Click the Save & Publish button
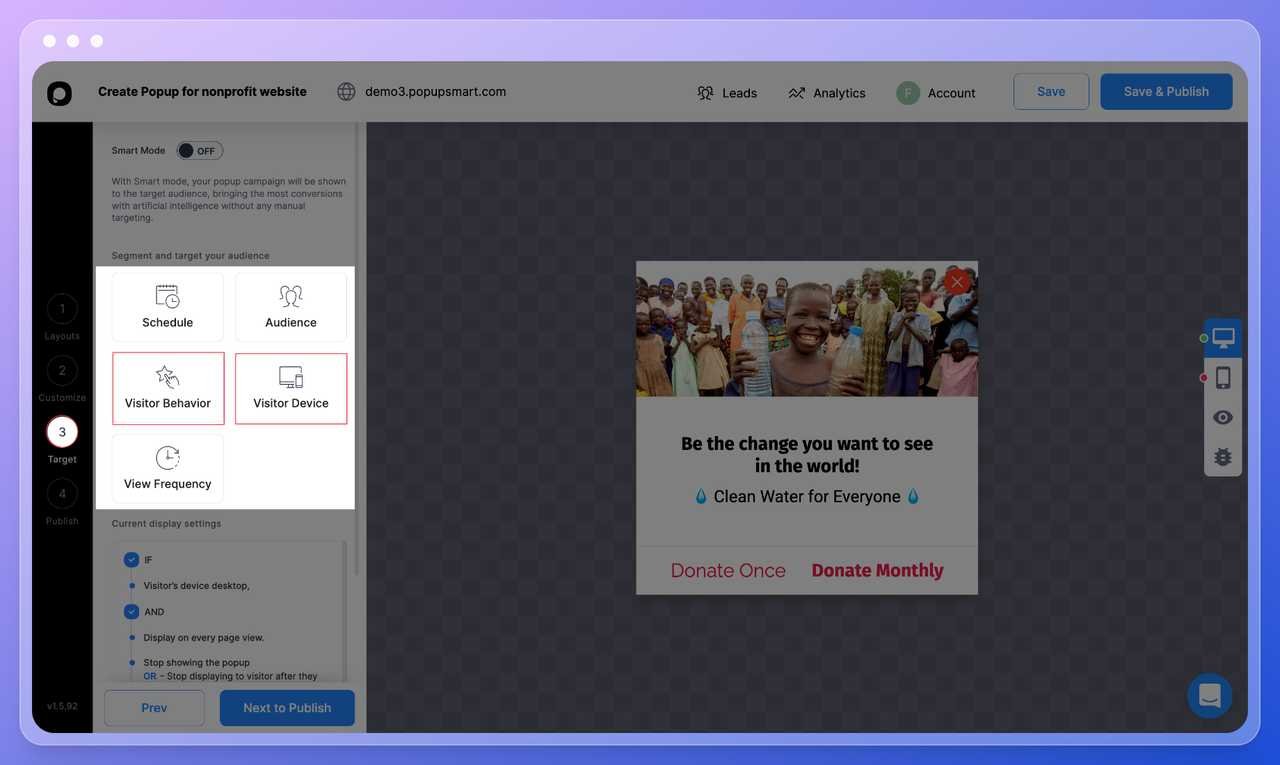This screenshot has width=1280, height=765. (1166, 92)
